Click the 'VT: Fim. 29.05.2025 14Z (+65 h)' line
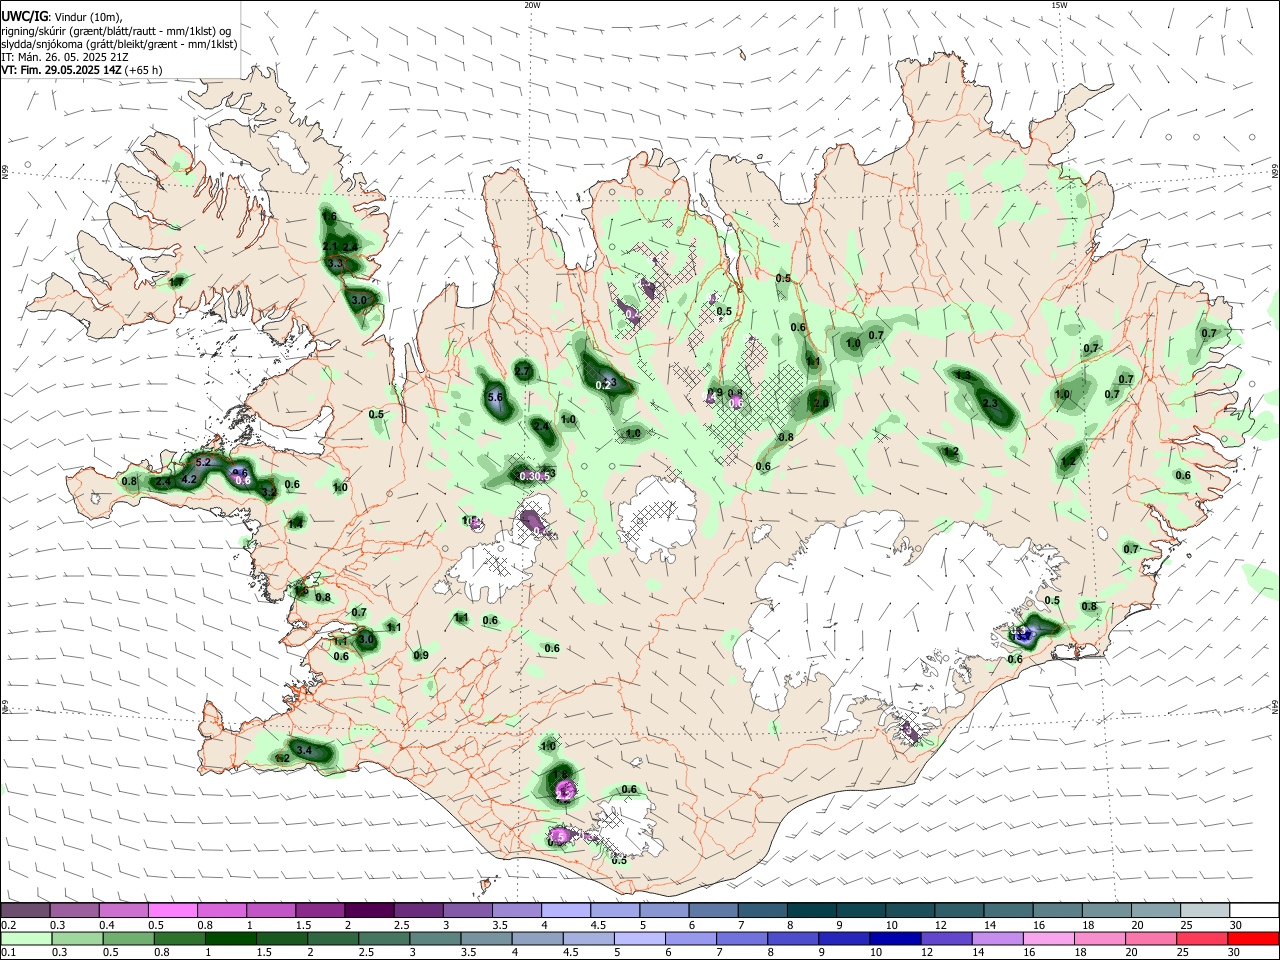This screenshot has height=960, width=1280. pos(82,70)
